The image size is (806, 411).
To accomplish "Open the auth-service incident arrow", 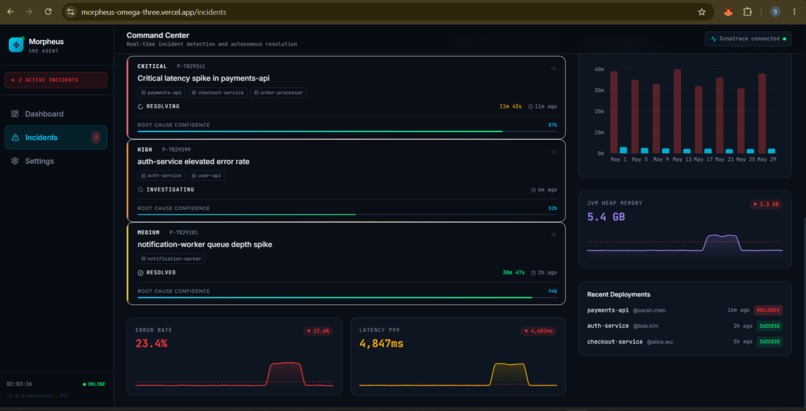I will pos(553,152).
